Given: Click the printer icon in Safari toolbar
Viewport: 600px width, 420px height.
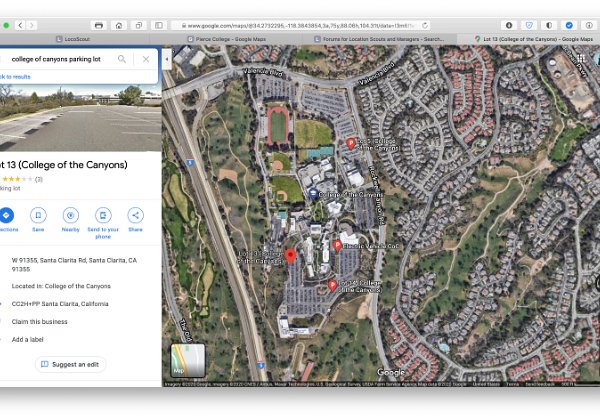Looking at the screenshot, I should point(99,26).
